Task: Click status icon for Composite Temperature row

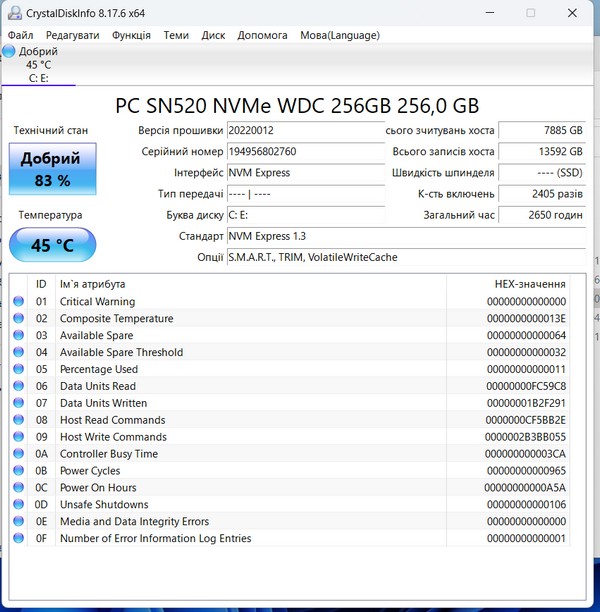Action: tap(19, 319)
